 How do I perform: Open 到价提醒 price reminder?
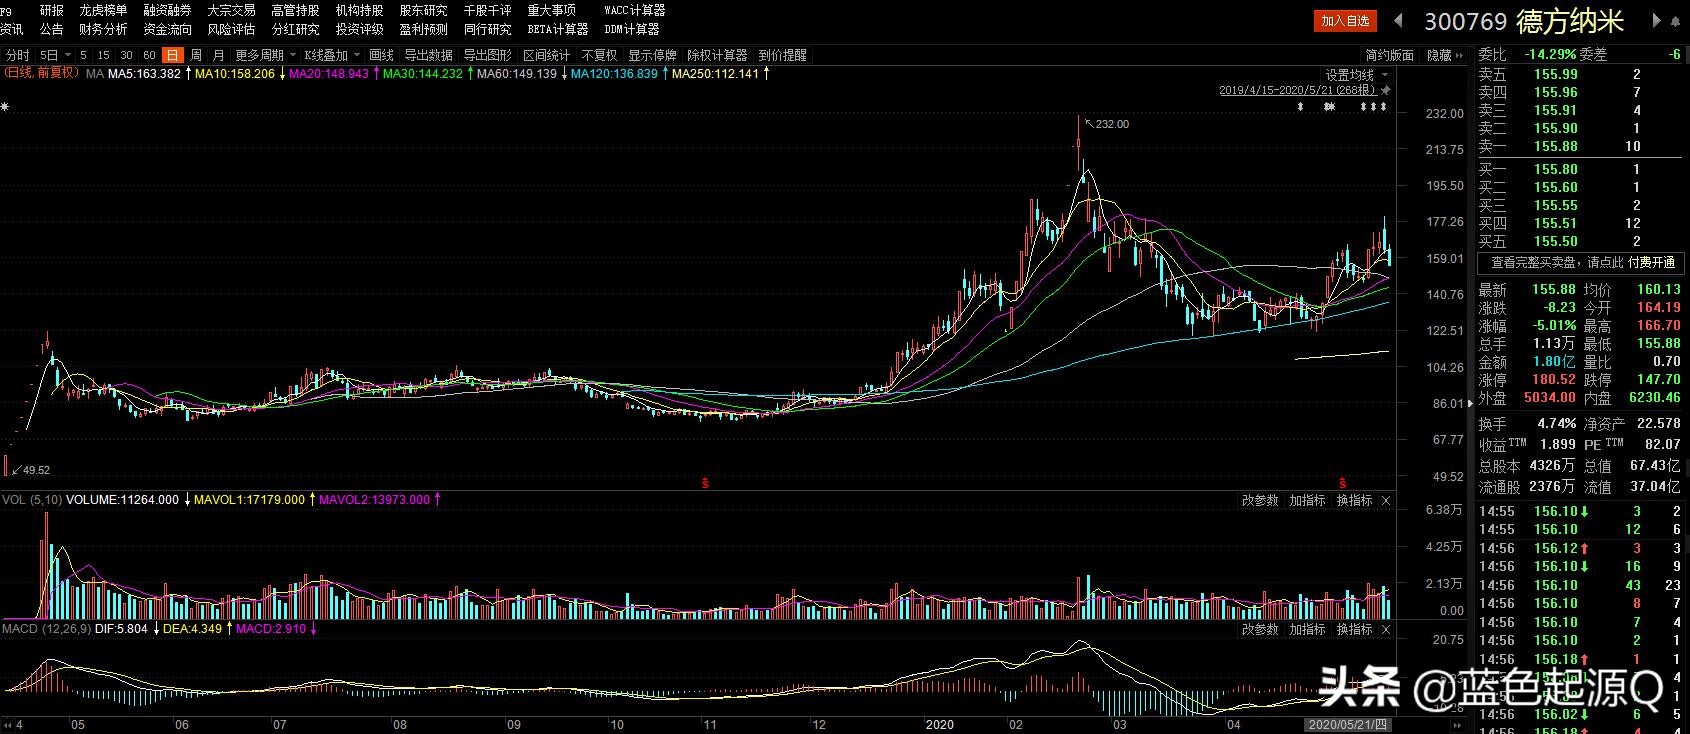pos(782,55)
